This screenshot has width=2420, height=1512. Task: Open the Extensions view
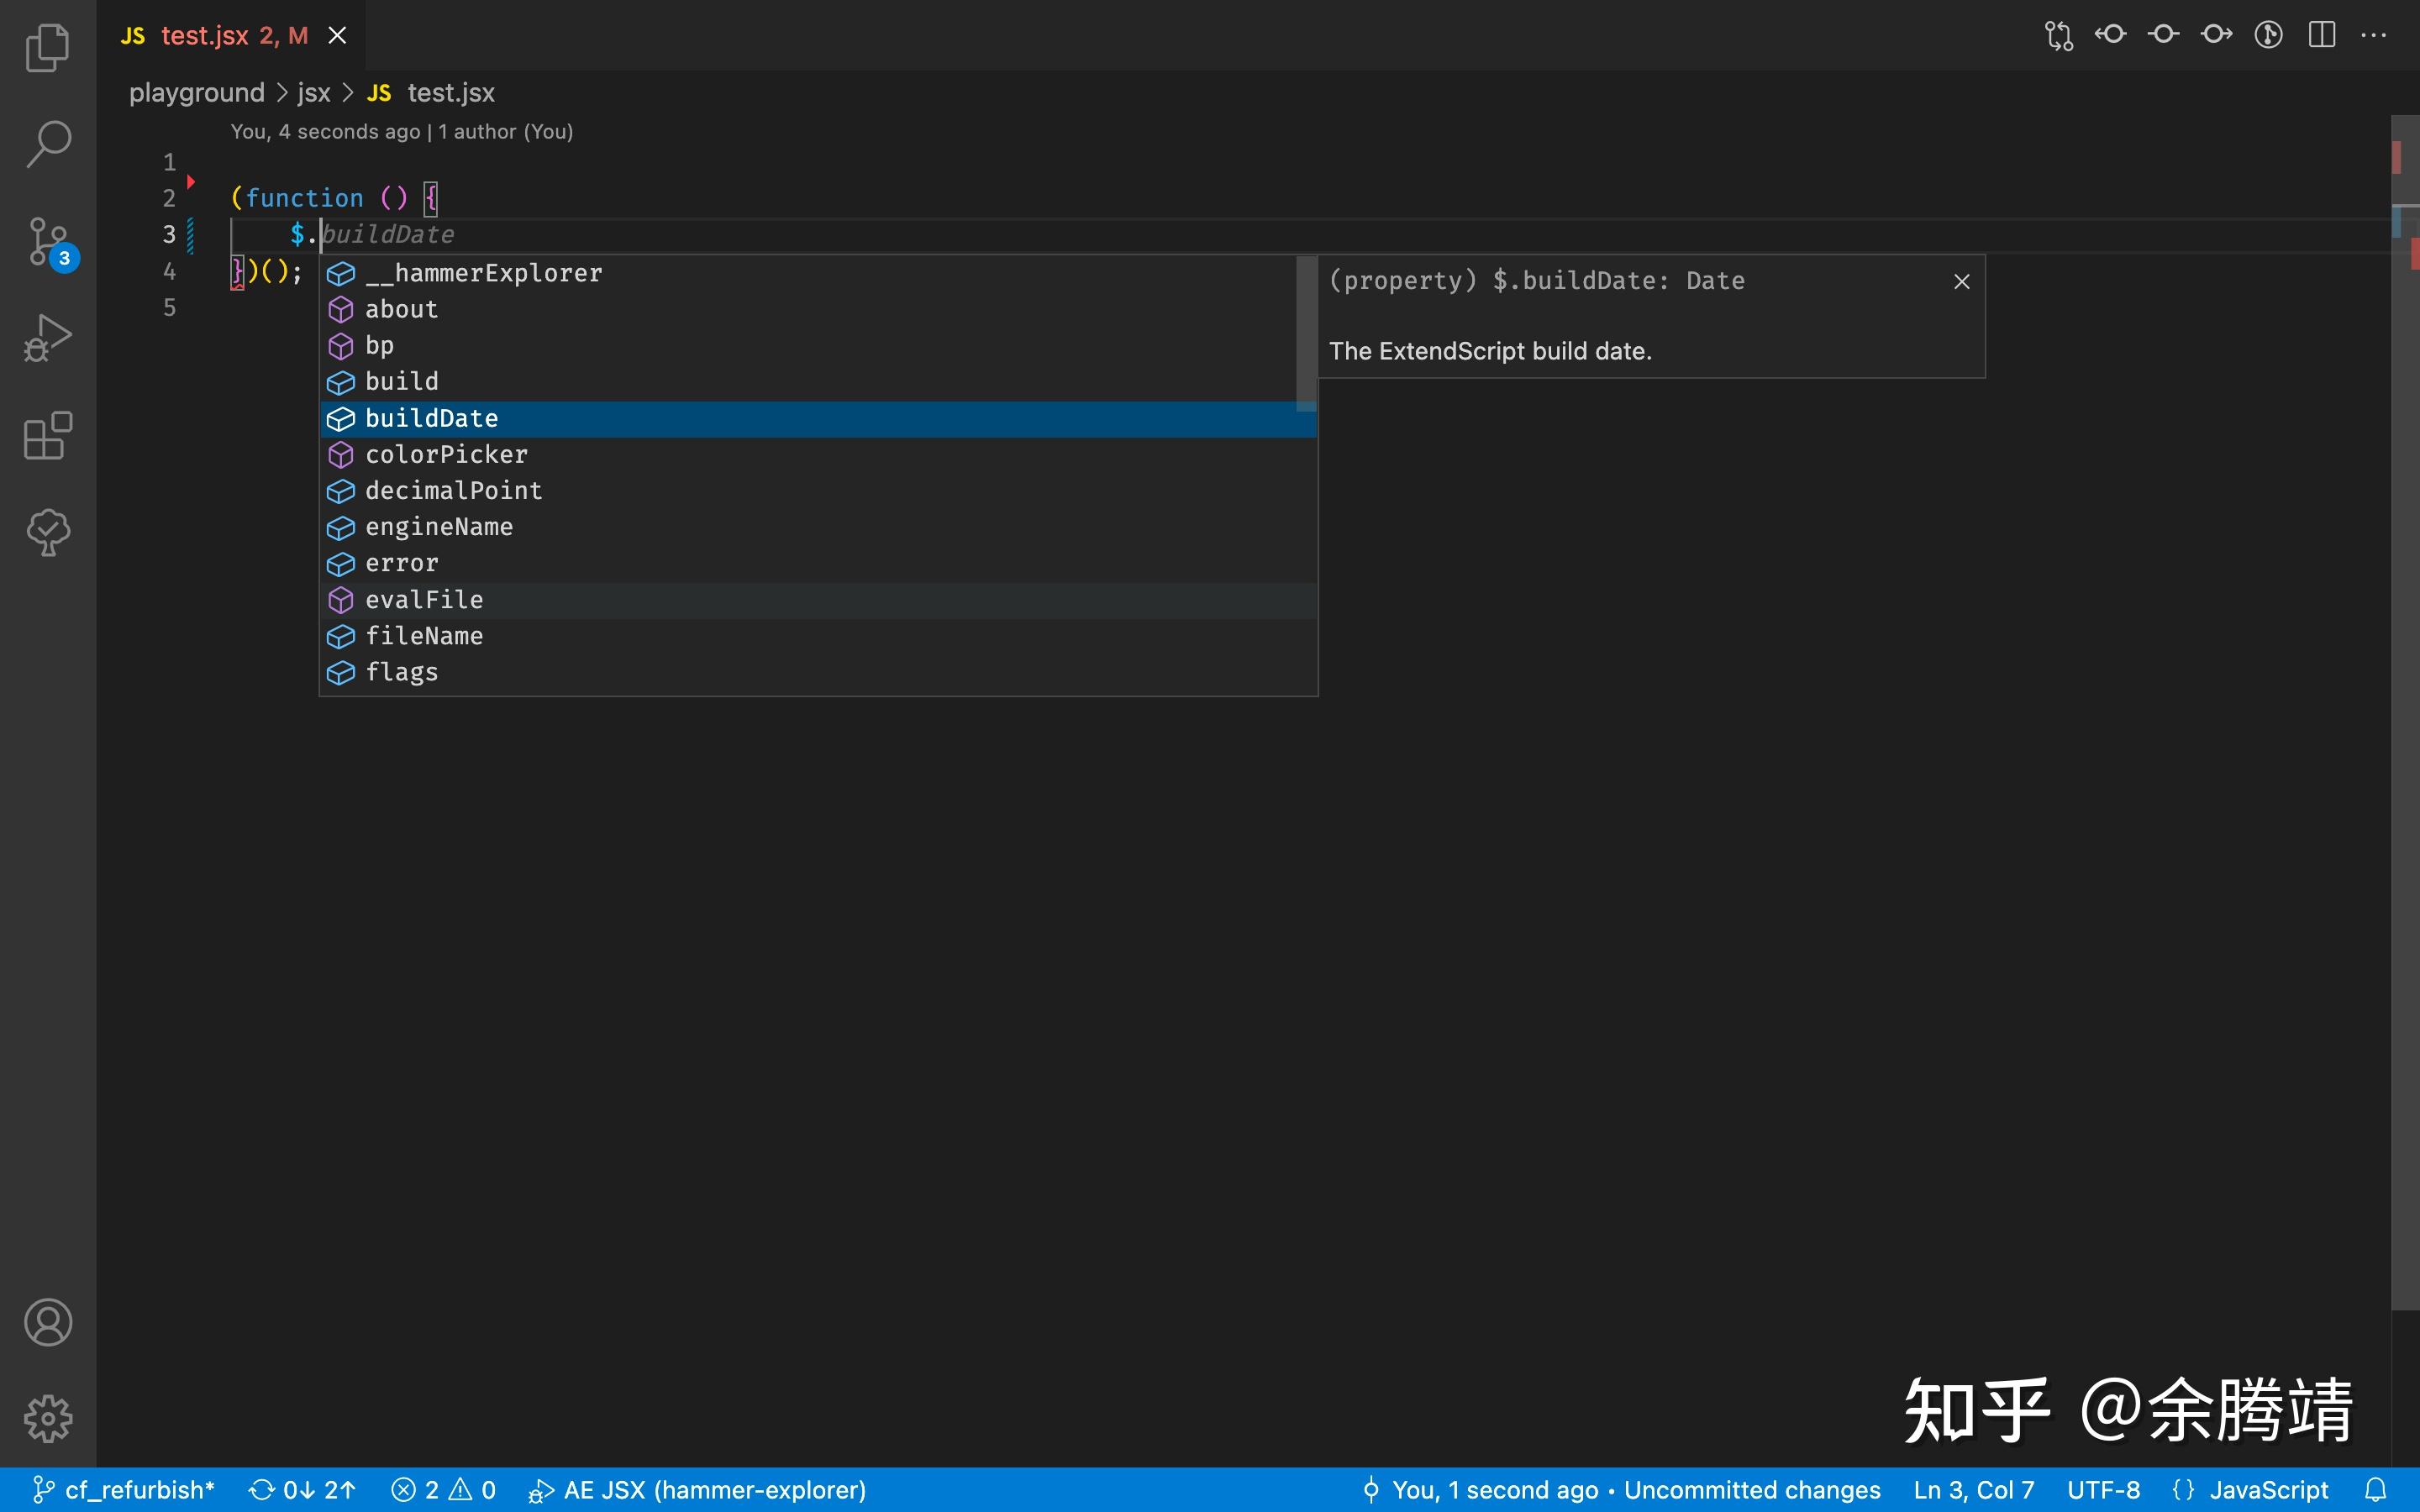click(47, 436)
